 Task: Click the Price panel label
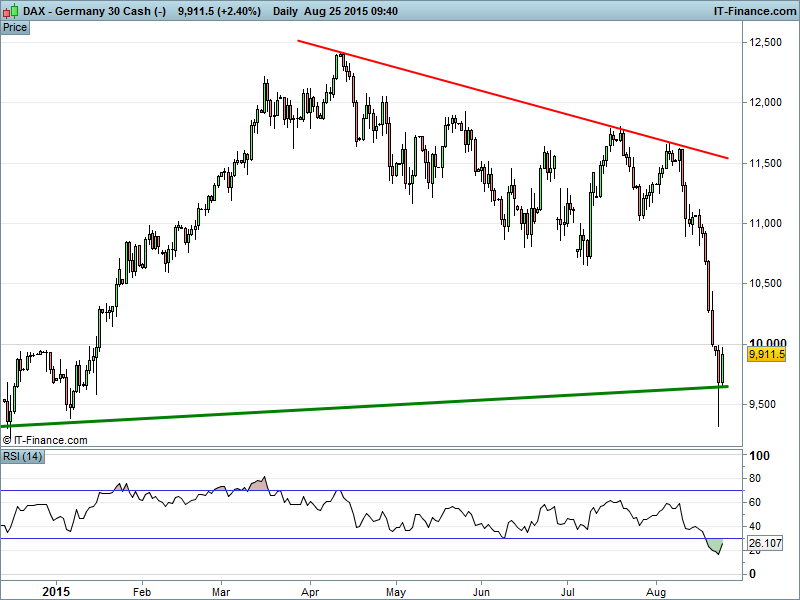[15, 27]
